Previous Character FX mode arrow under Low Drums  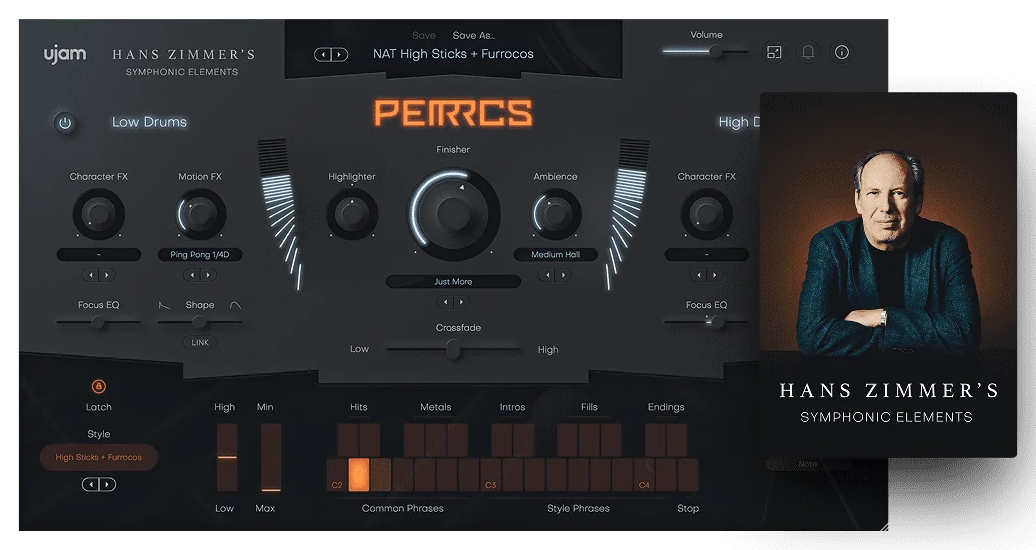point(91,275)
